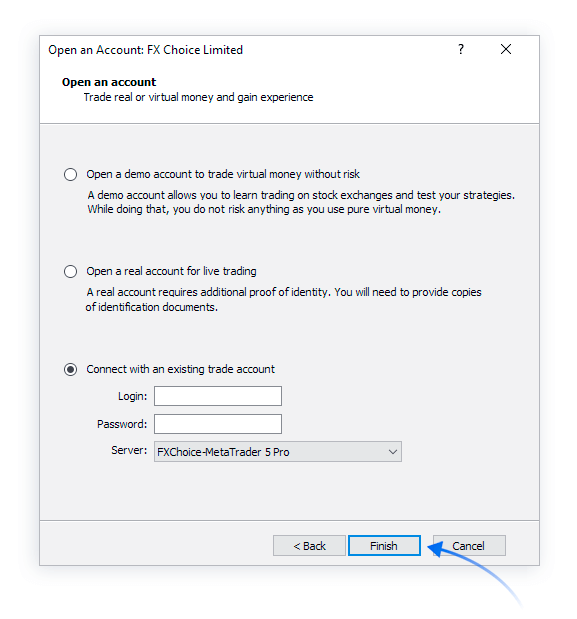The width and height of the screenshot is (577, 619).
Task: Focus the Password input field
Action: pos(218,424)
